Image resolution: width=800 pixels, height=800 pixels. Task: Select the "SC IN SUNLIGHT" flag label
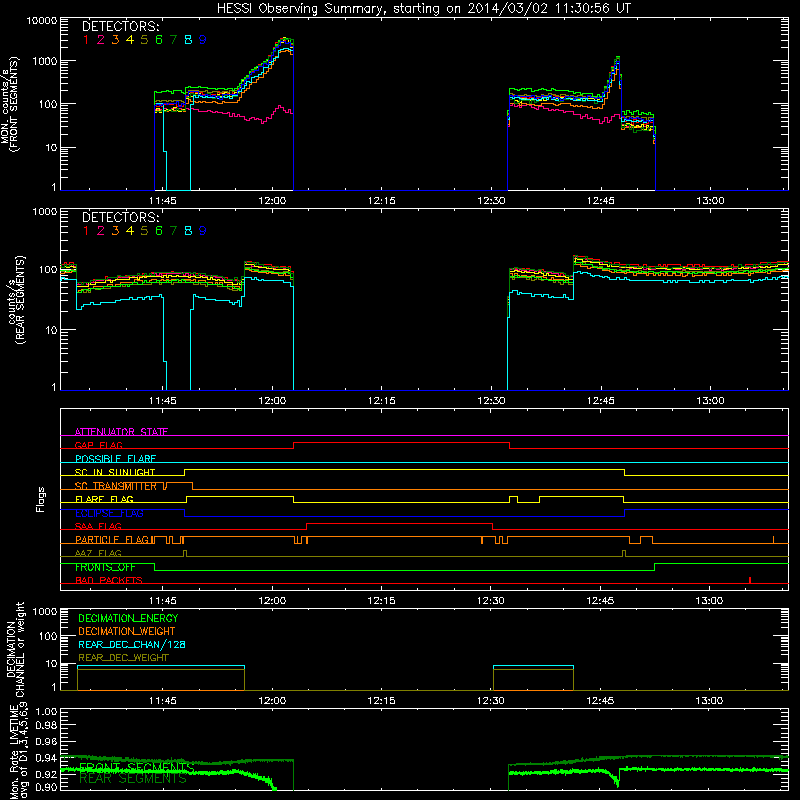click(x=115, y=472)
